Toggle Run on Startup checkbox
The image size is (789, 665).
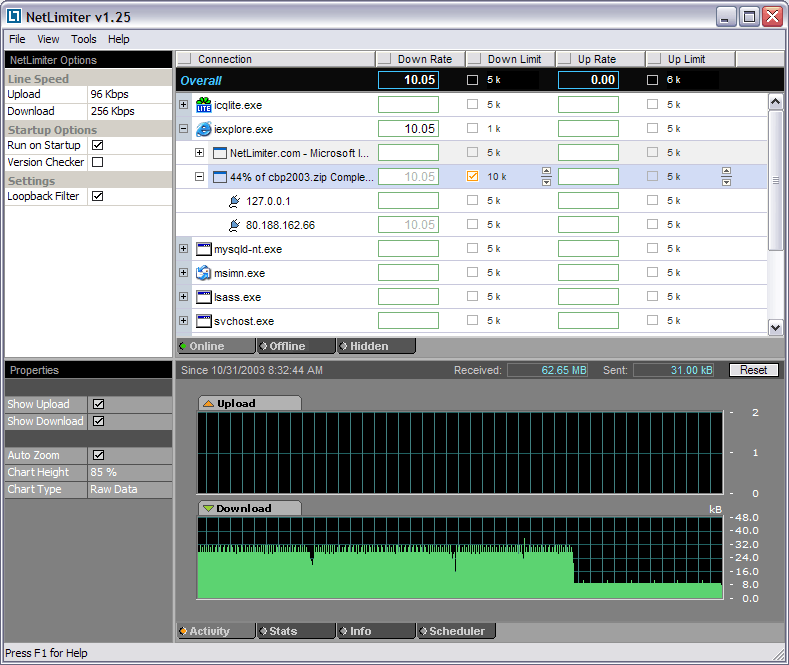pyautogui.click(x=98, y=145)
